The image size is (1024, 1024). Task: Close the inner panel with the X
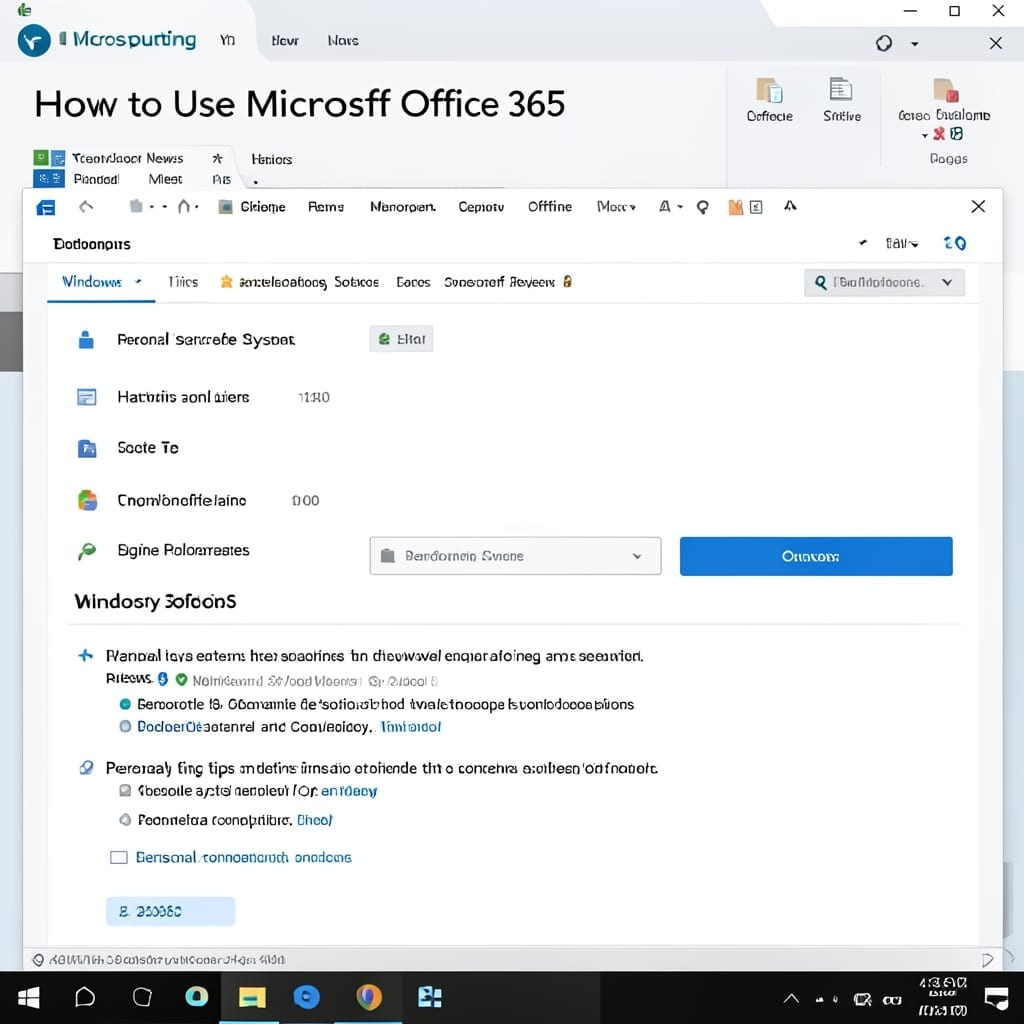(978, 206)
